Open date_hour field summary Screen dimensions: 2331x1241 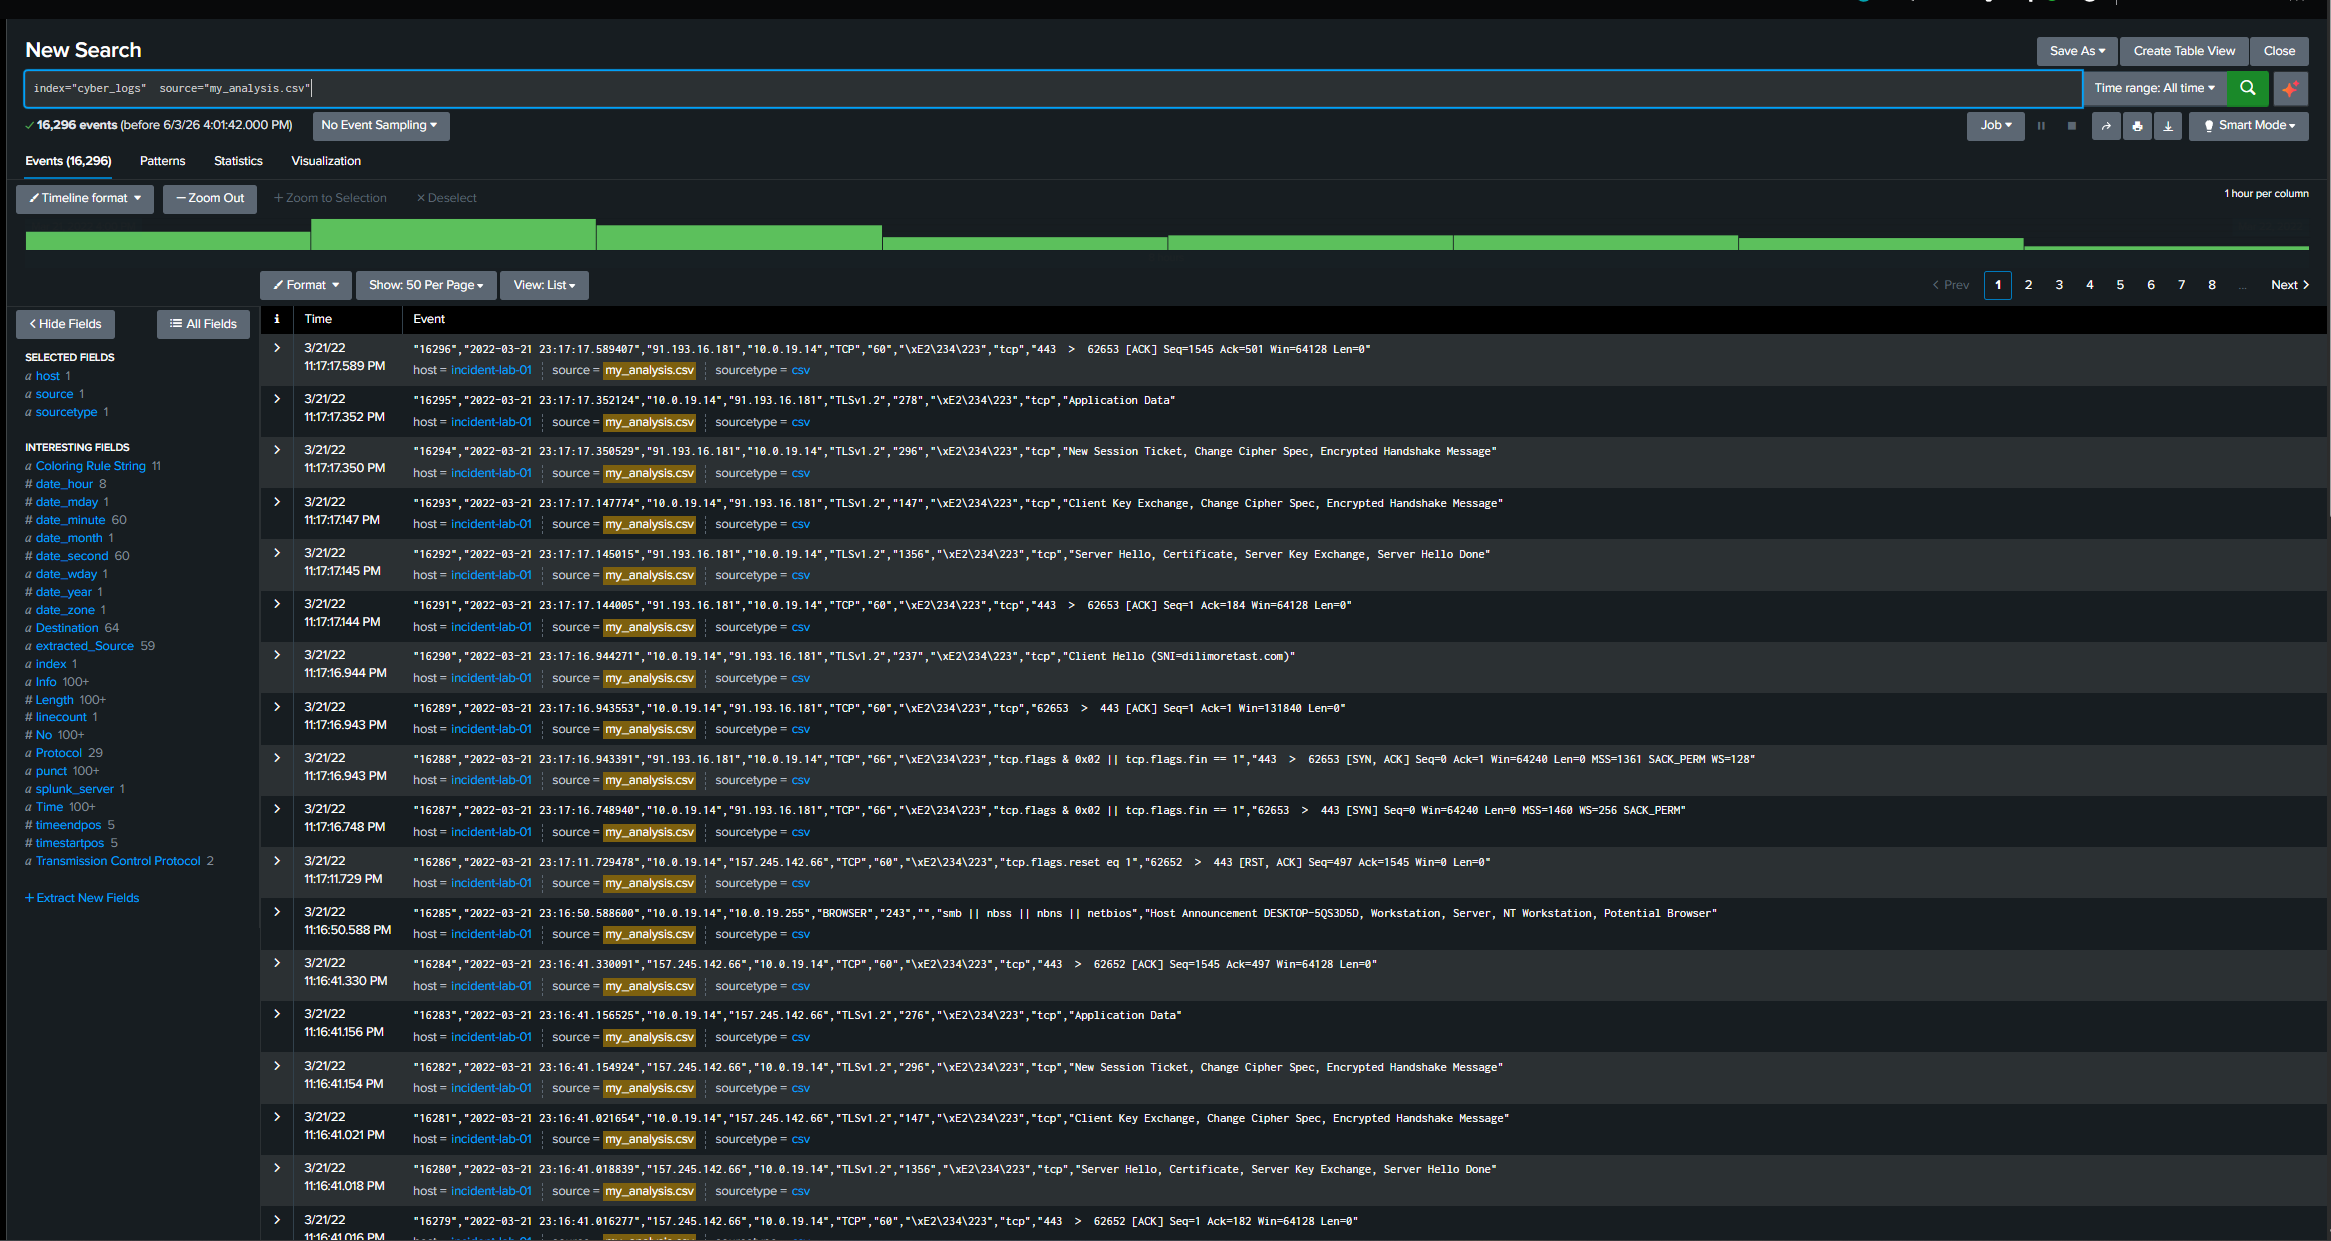click(64, 484)
